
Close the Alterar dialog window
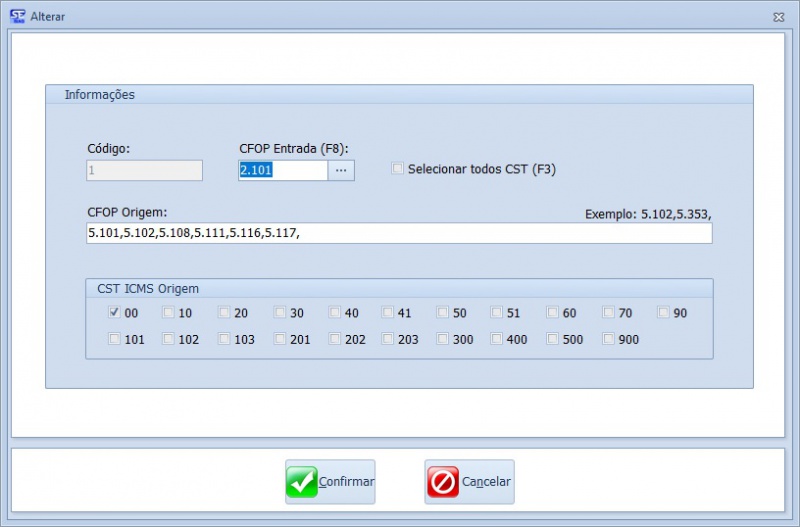tap(778, 17)
